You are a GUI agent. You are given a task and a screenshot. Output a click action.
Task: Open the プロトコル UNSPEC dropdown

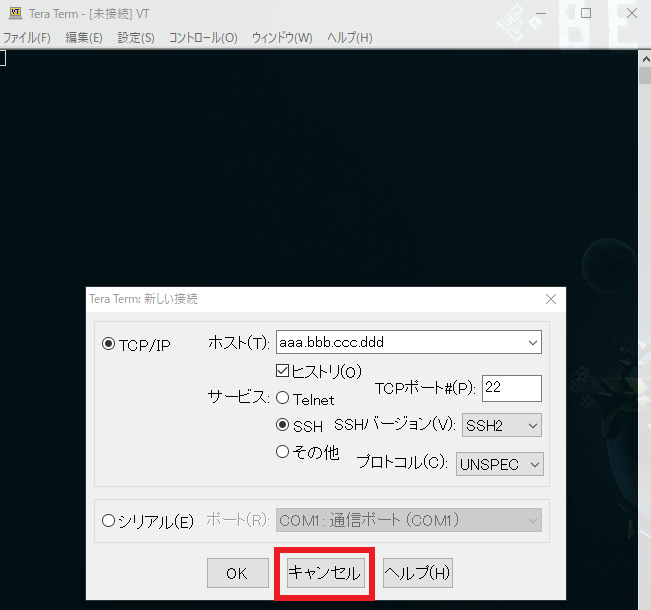tap(499, 464)
